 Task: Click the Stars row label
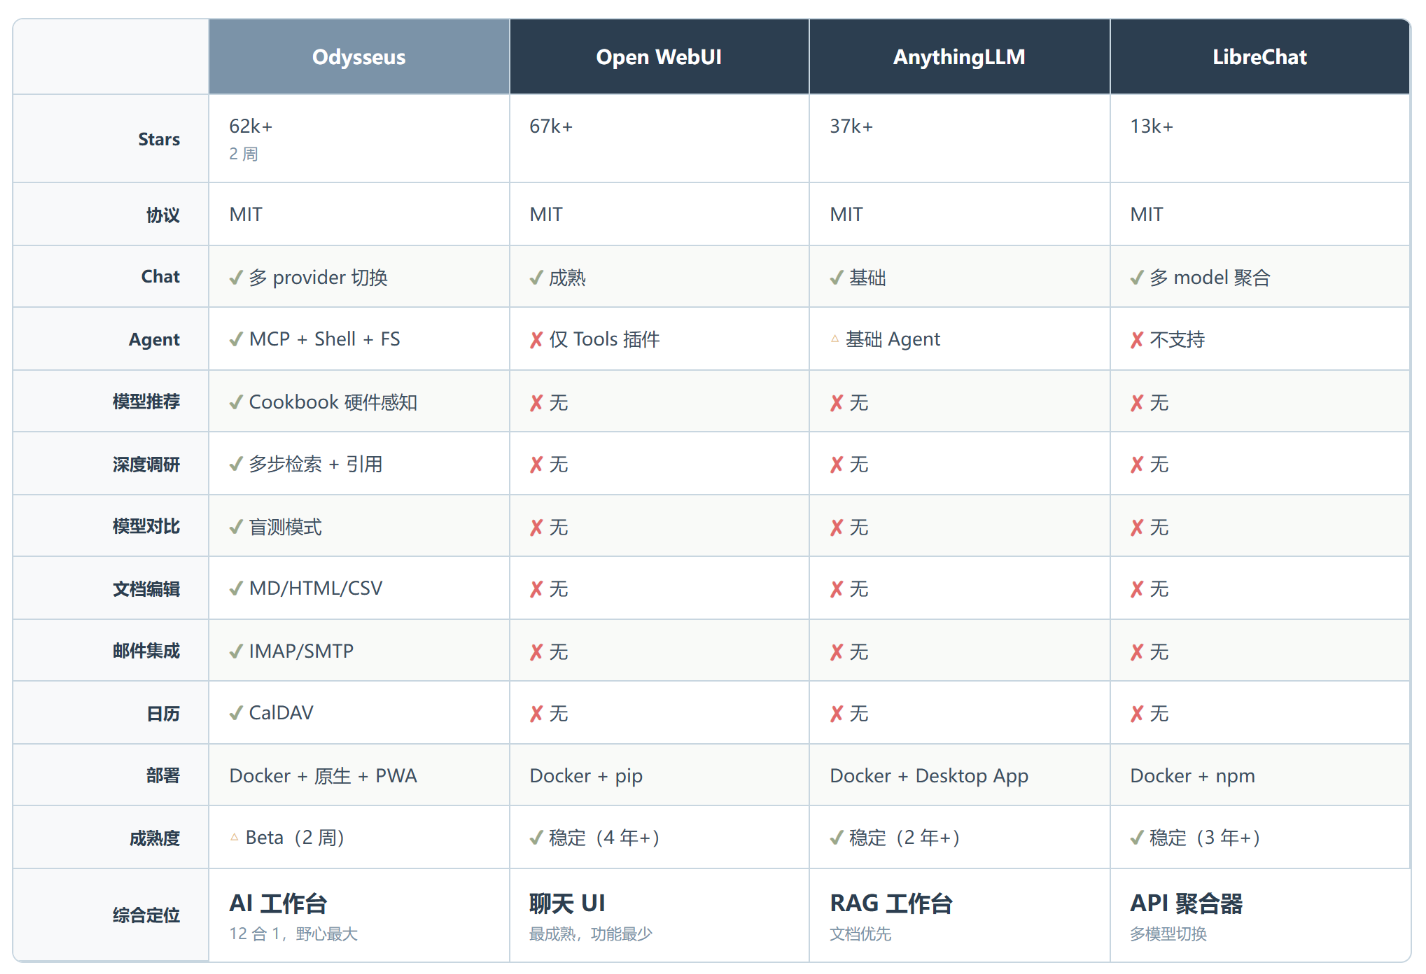click(159, 139)
